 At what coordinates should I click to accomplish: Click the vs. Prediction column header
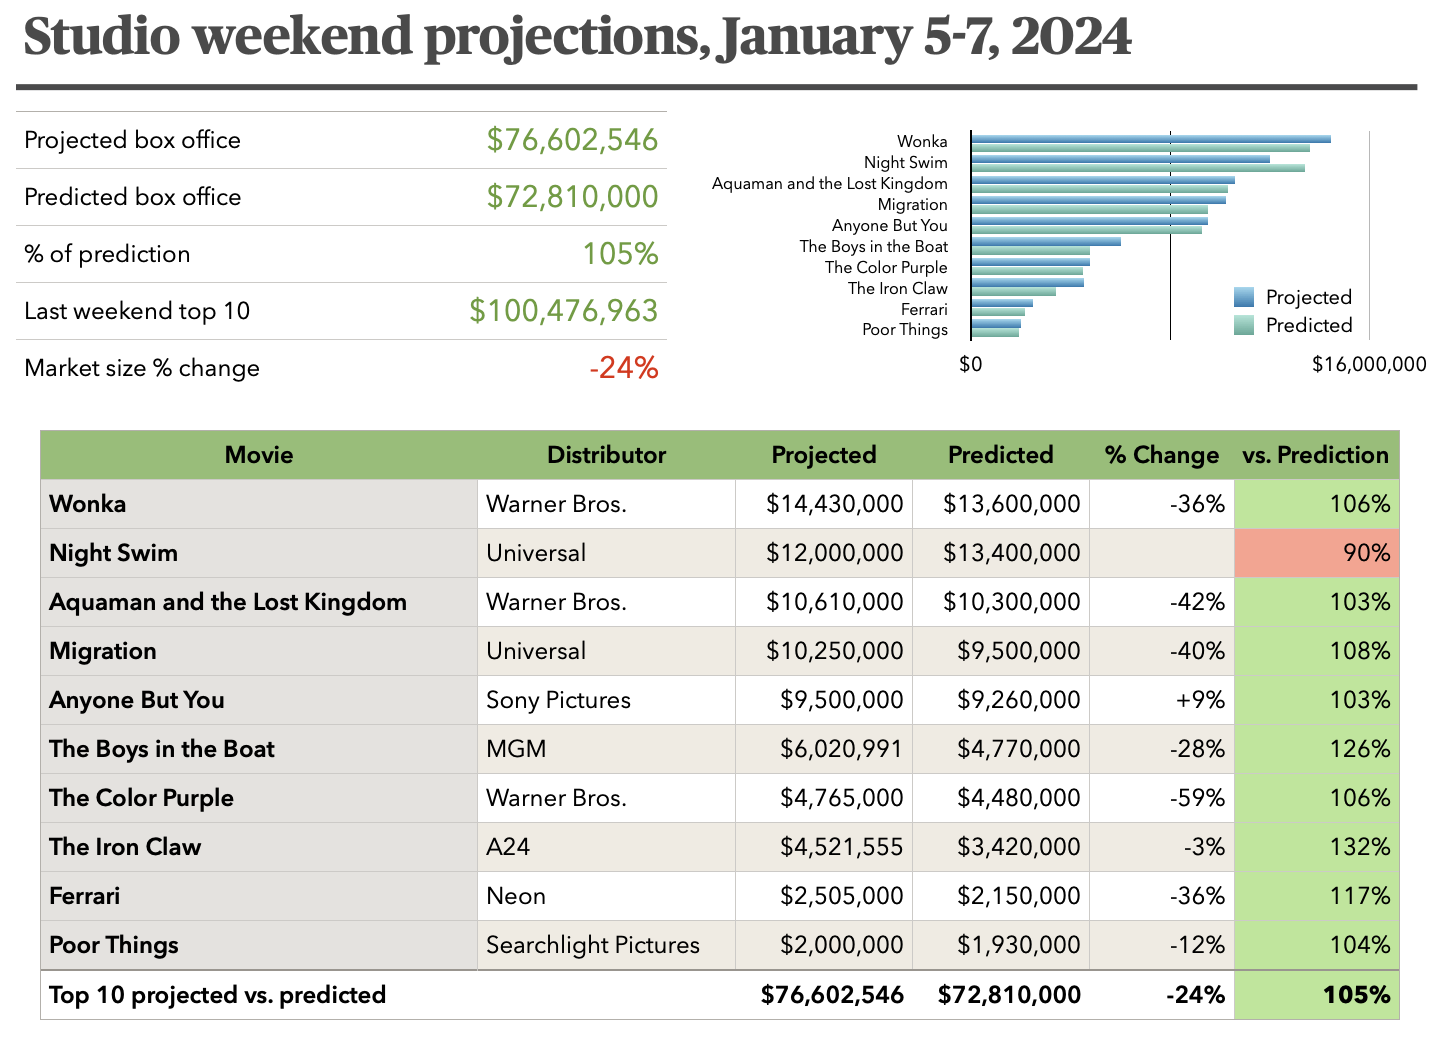point(1315,455)
